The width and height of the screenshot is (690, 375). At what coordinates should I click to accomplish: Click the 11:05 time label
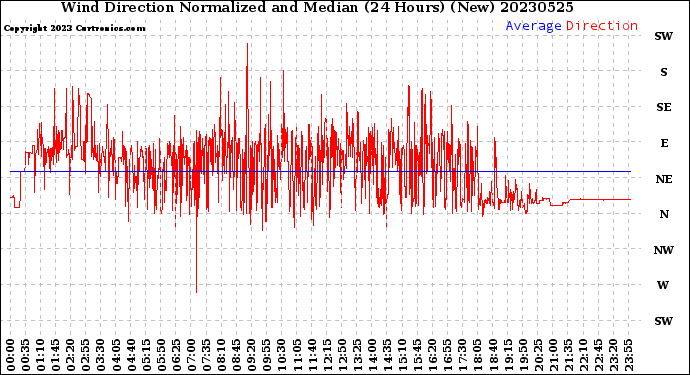tap(297, 355)
